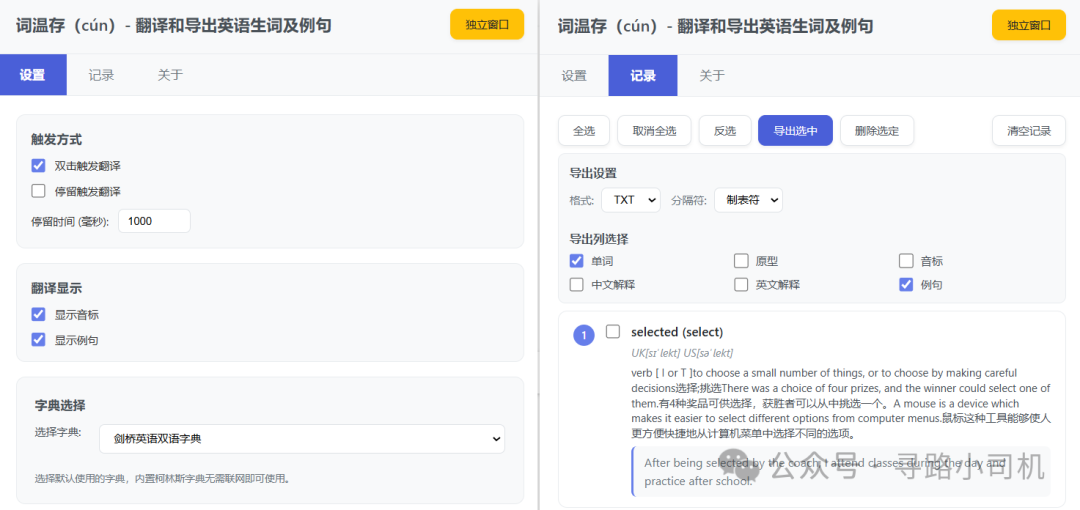Screen dimensions: 1080x510
Task: Toggle 停留触发翻译 checkbox
Action: (39, 191)
